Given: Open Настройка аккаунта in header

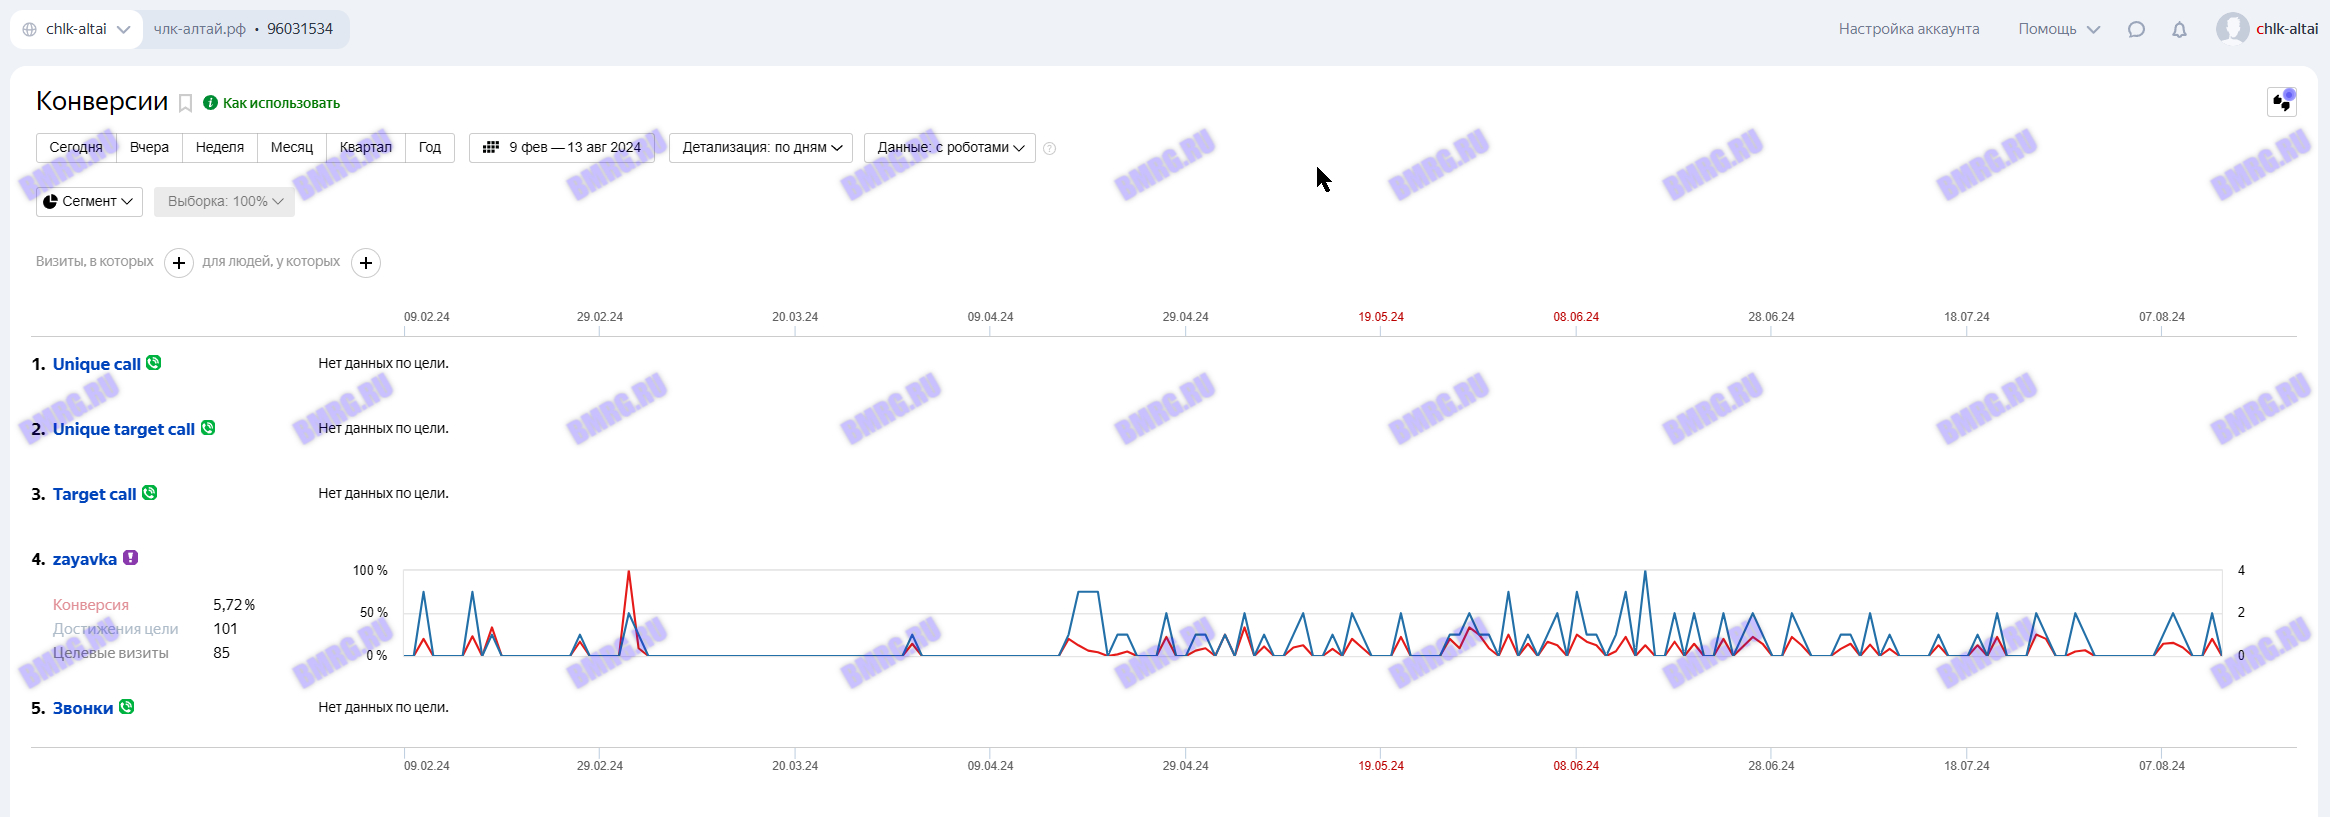Looking at the screenshot, I should pos(1908,29).
